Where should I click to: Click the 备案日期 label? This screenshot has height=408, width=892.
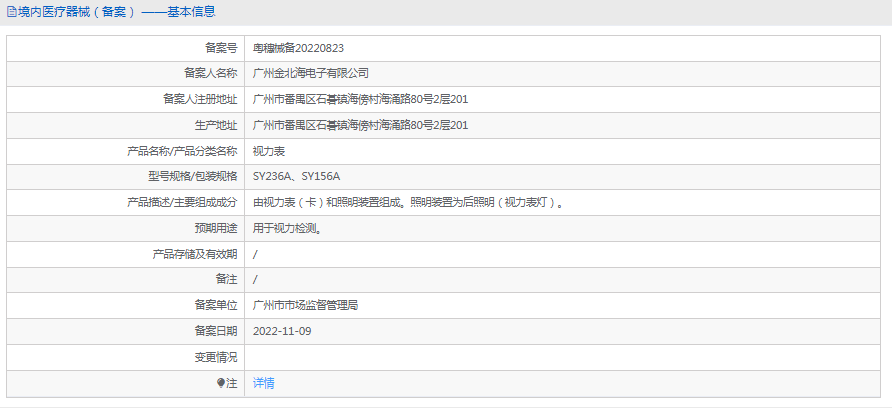click(x=216, y=331)
